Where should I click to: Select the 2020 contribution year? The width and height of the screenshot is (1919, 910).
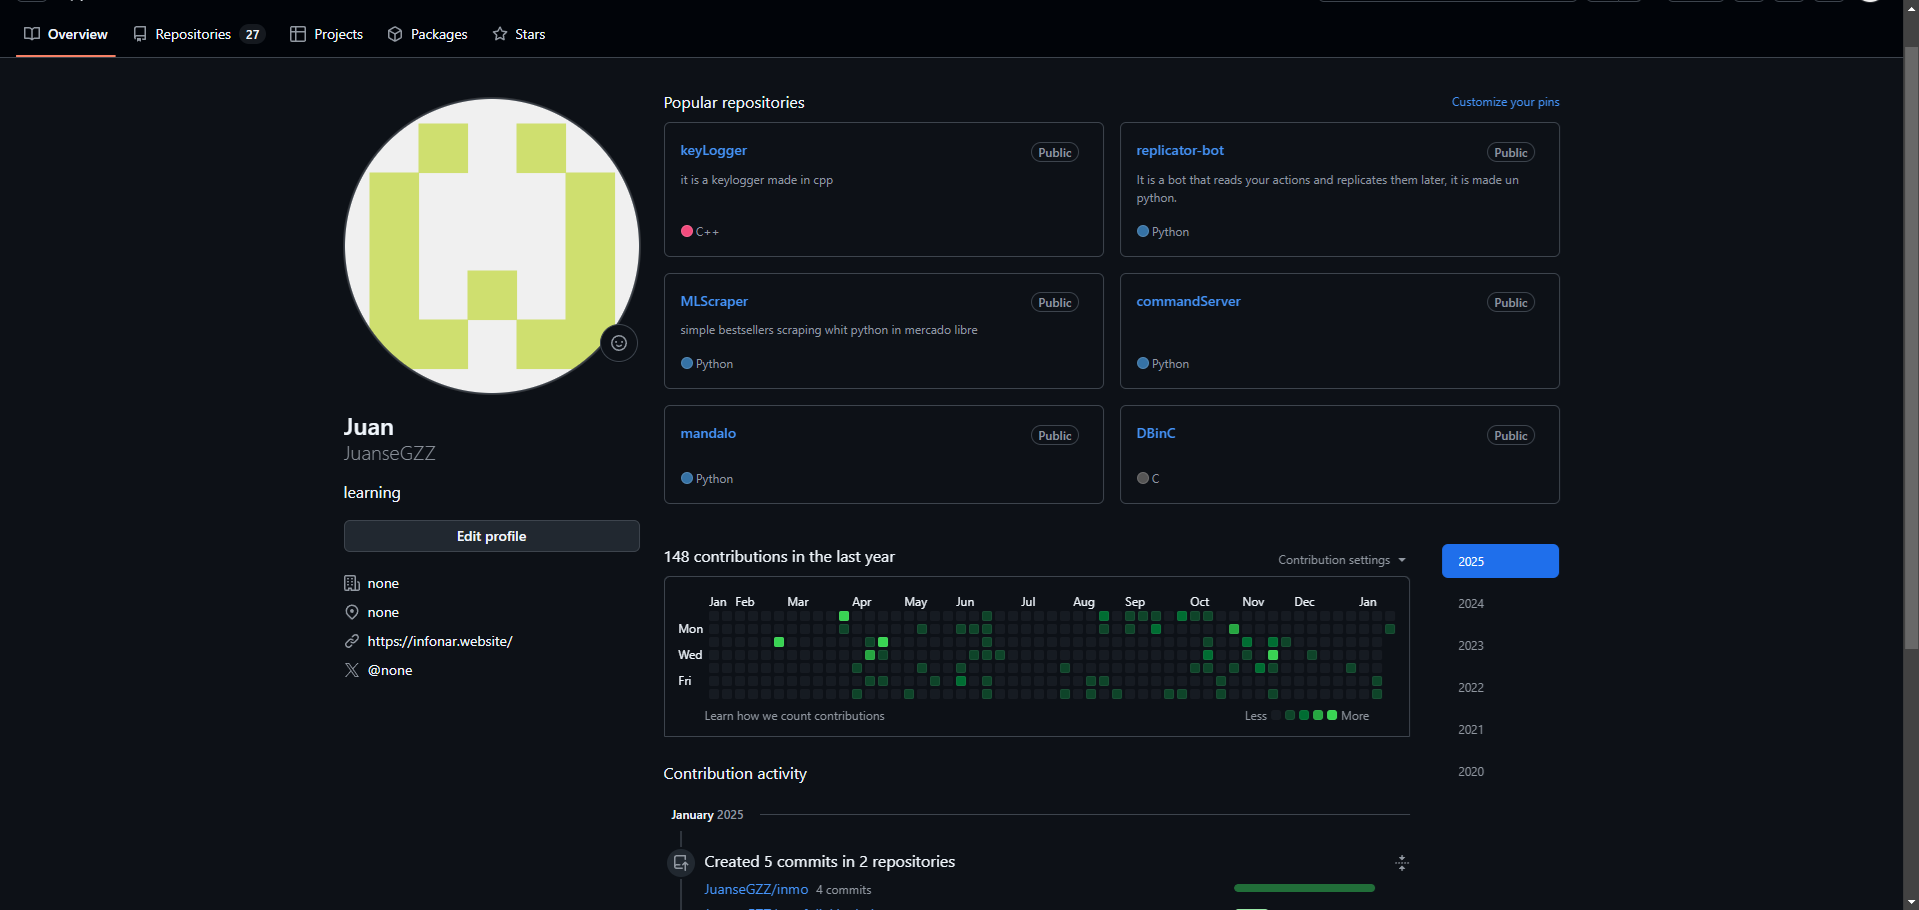(1500, 771)
